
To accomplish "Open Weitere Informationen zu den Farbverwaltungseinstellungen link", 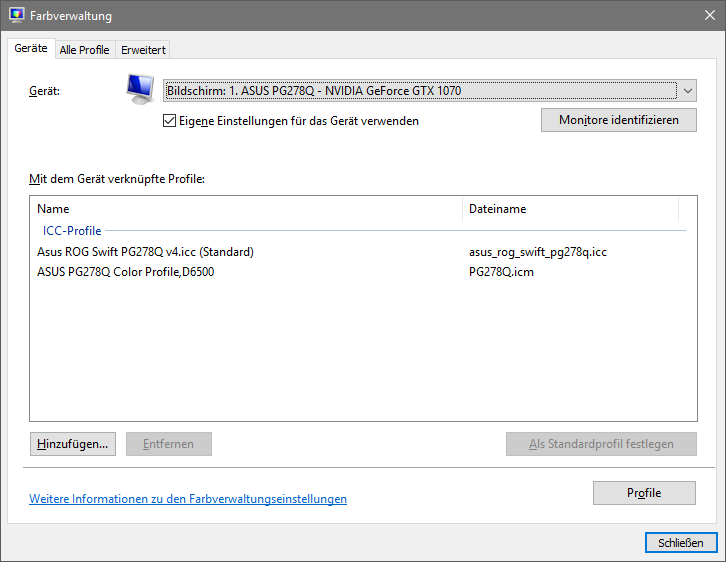I will click(188, 499).
